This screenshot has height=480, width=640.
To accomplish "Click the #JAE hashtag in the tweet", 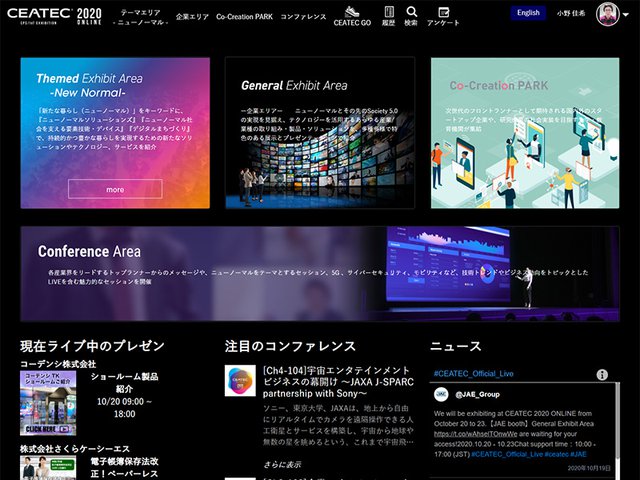I will [x=578, y=454].
